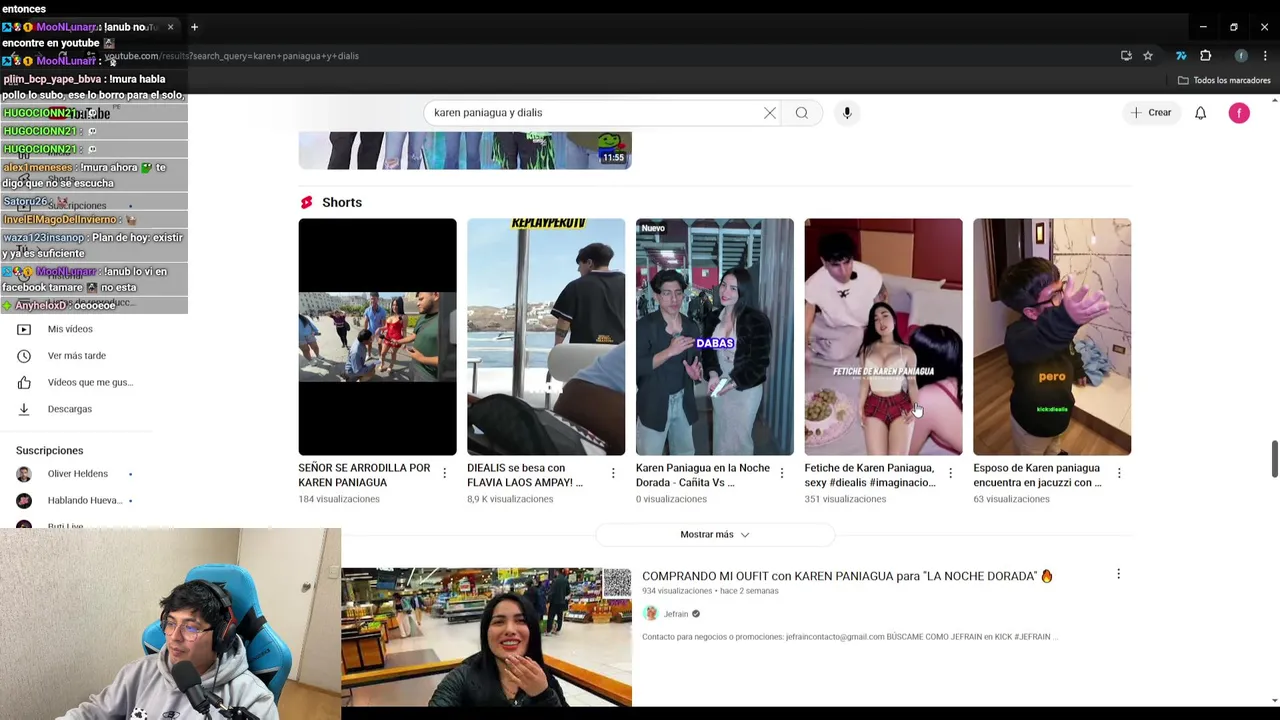Open options for 'Karen Paniagua en la Noche' short
1280x720 pixels.
point(782,473)
